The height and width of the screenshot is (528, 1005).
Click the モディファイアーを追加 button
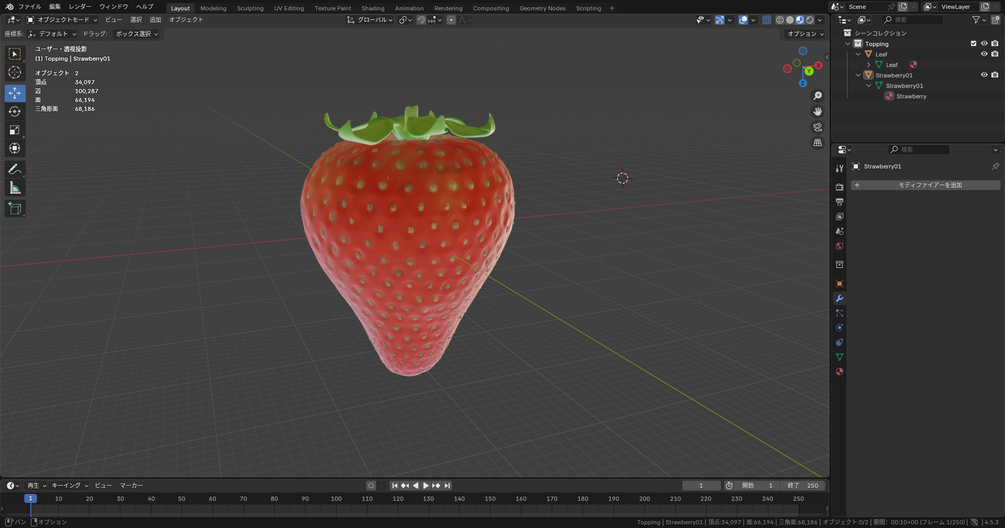(x=926, y=185)
